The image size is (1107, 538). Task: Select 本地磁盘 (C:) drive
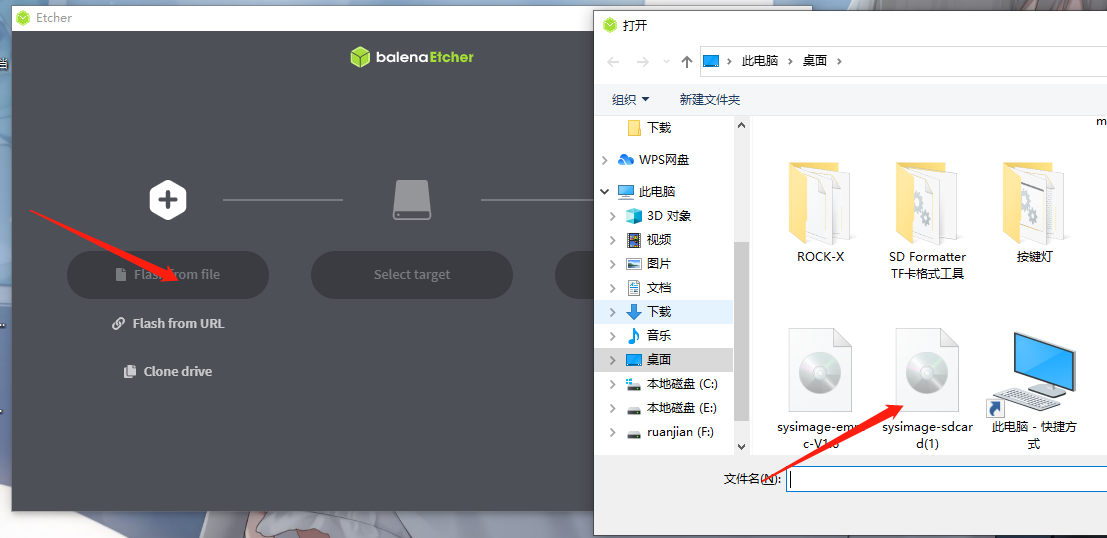(x=682, y=384)
